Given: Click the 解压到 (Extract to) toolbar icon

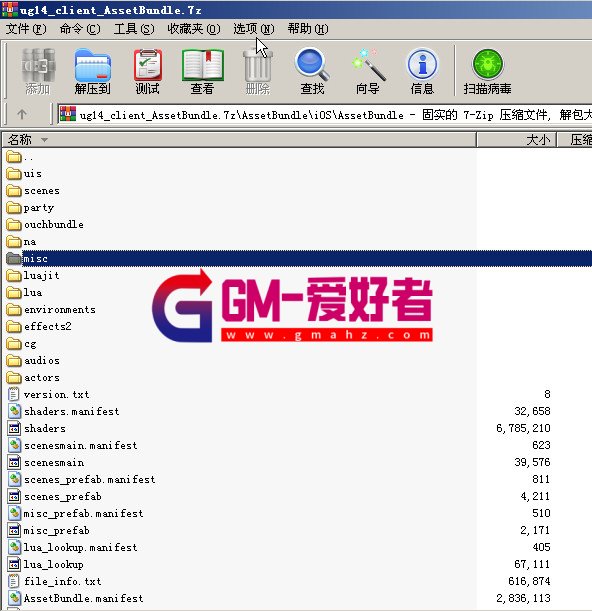Looking at the screenshot, I should (92, 71).
